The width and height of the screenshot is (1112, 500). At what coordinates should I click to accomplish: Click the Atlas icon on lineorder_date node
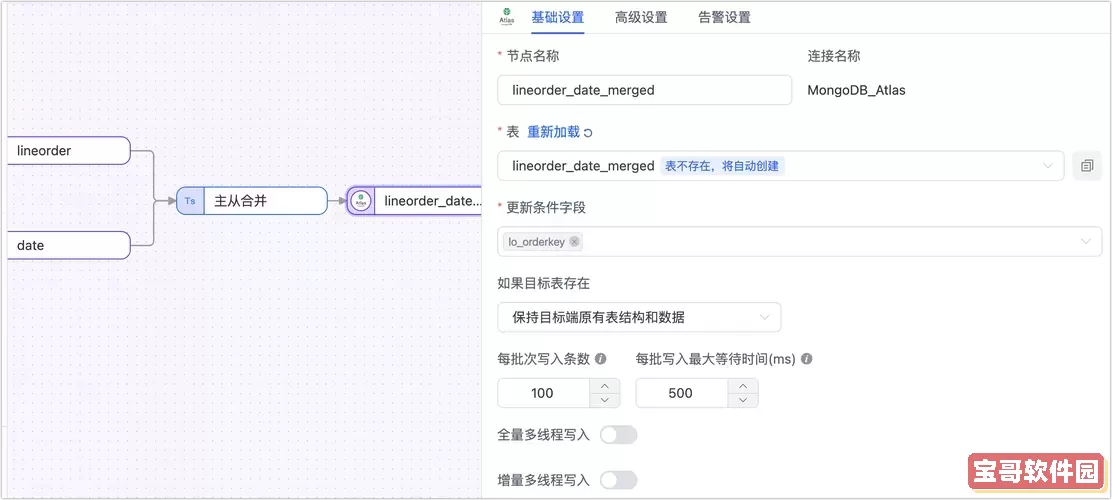pos(362,201)
